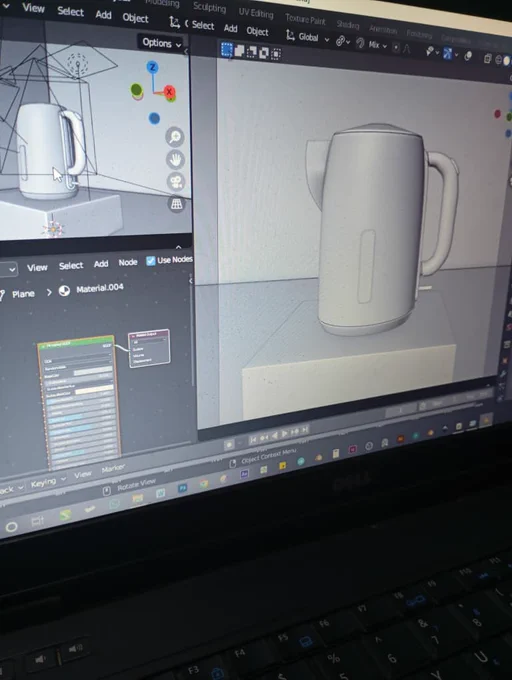Toggle X-ray display
The height and width of the screenshot is (680, 512).
487,59
